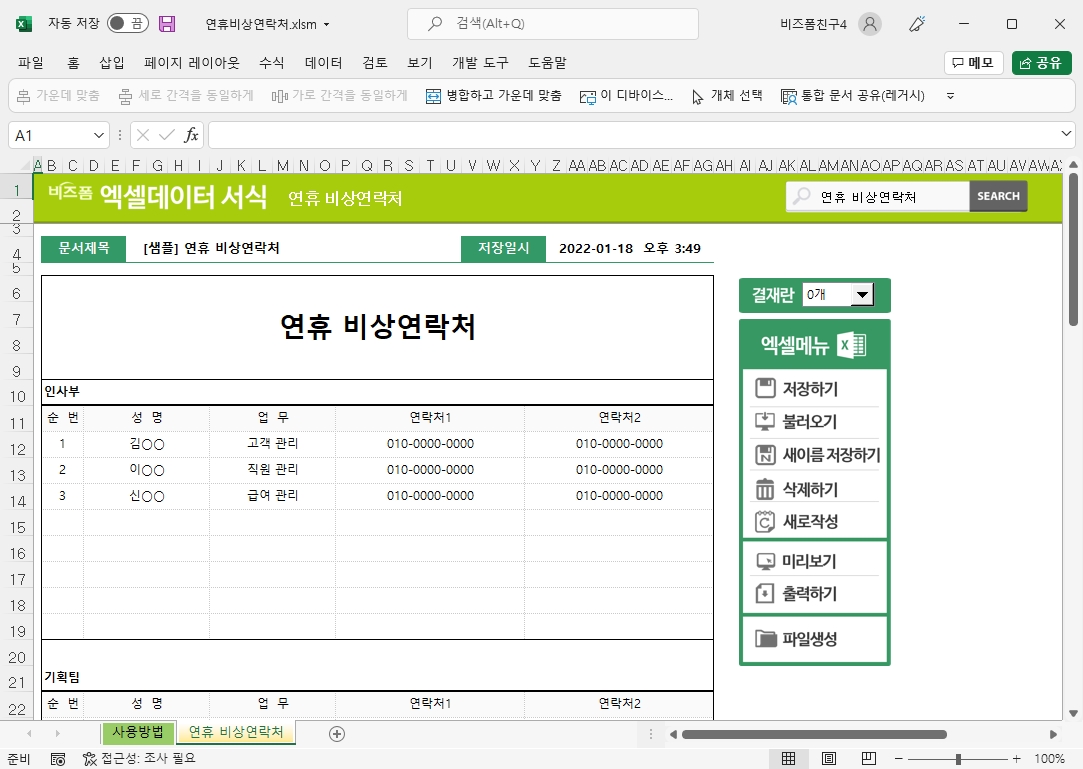Insert function using the fx icon
This screenshot has height=769, width=1083.
coord(192,135)
